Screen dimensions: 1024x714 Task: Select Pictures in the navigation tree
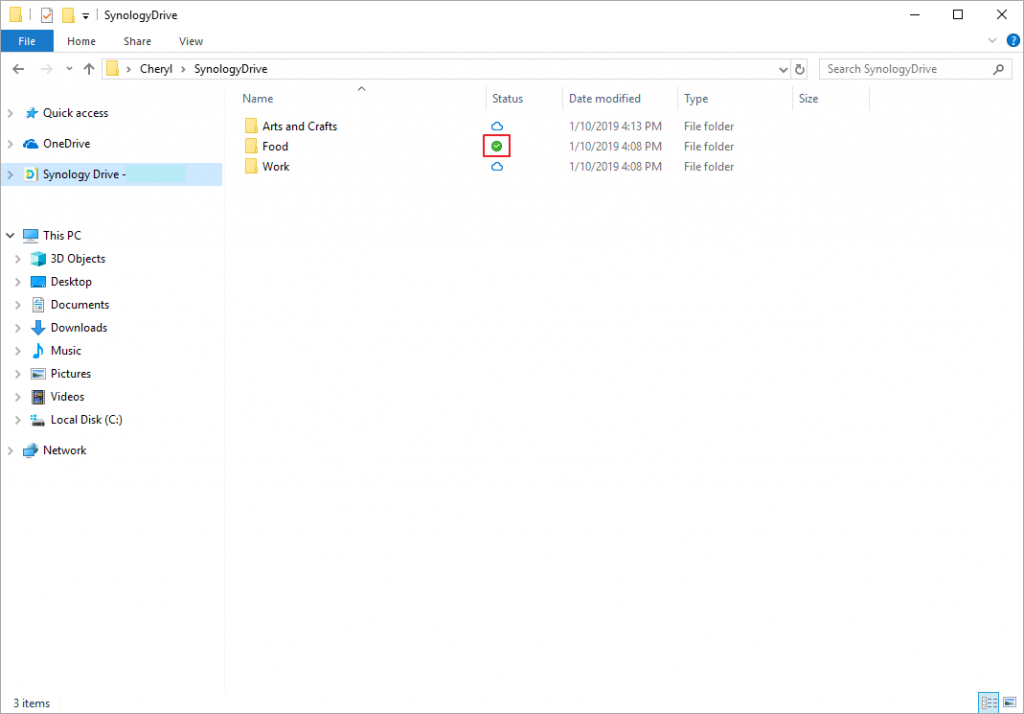click(x=71, y=374)
